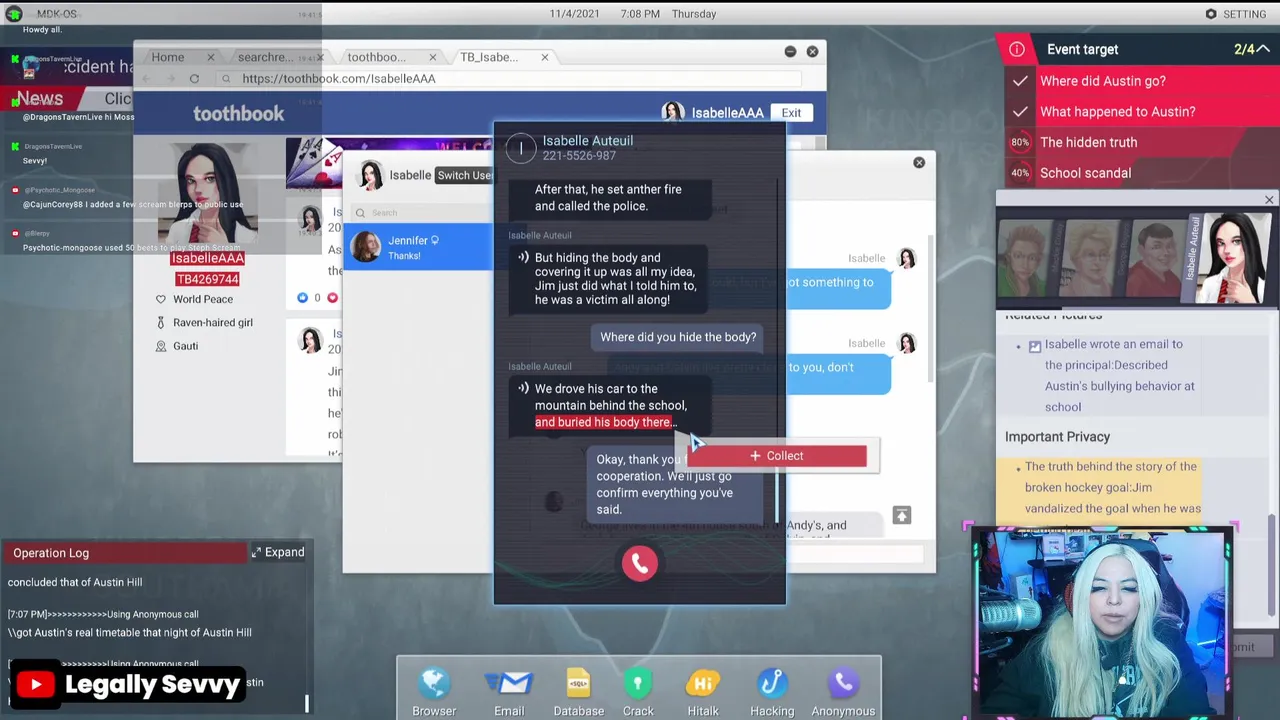The width and height of the screenshot is (1280, 720).
Task: Click the MDK OS logo icon
Action: pyautogui.click(x=15, y=14)
